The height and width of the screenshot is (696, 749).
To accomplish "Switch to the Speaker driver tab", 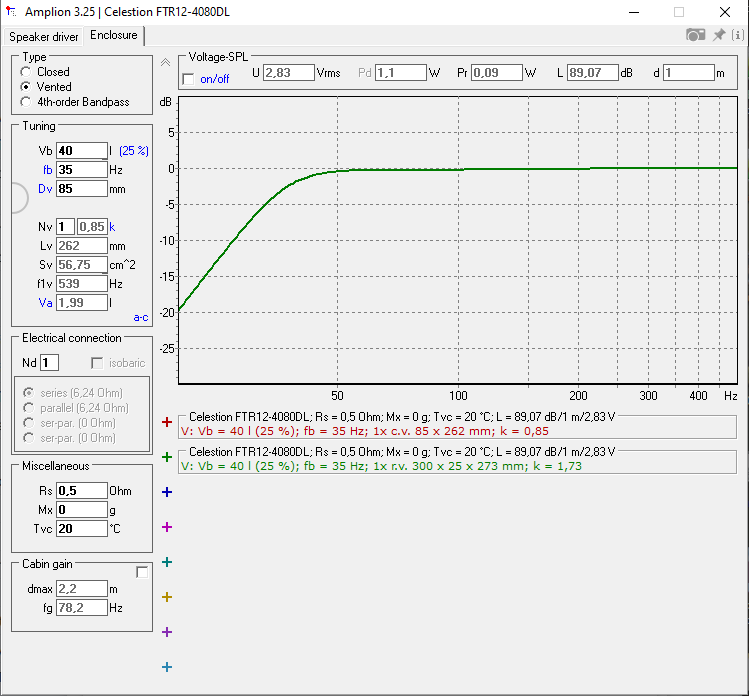I will (x=43, y=37).
